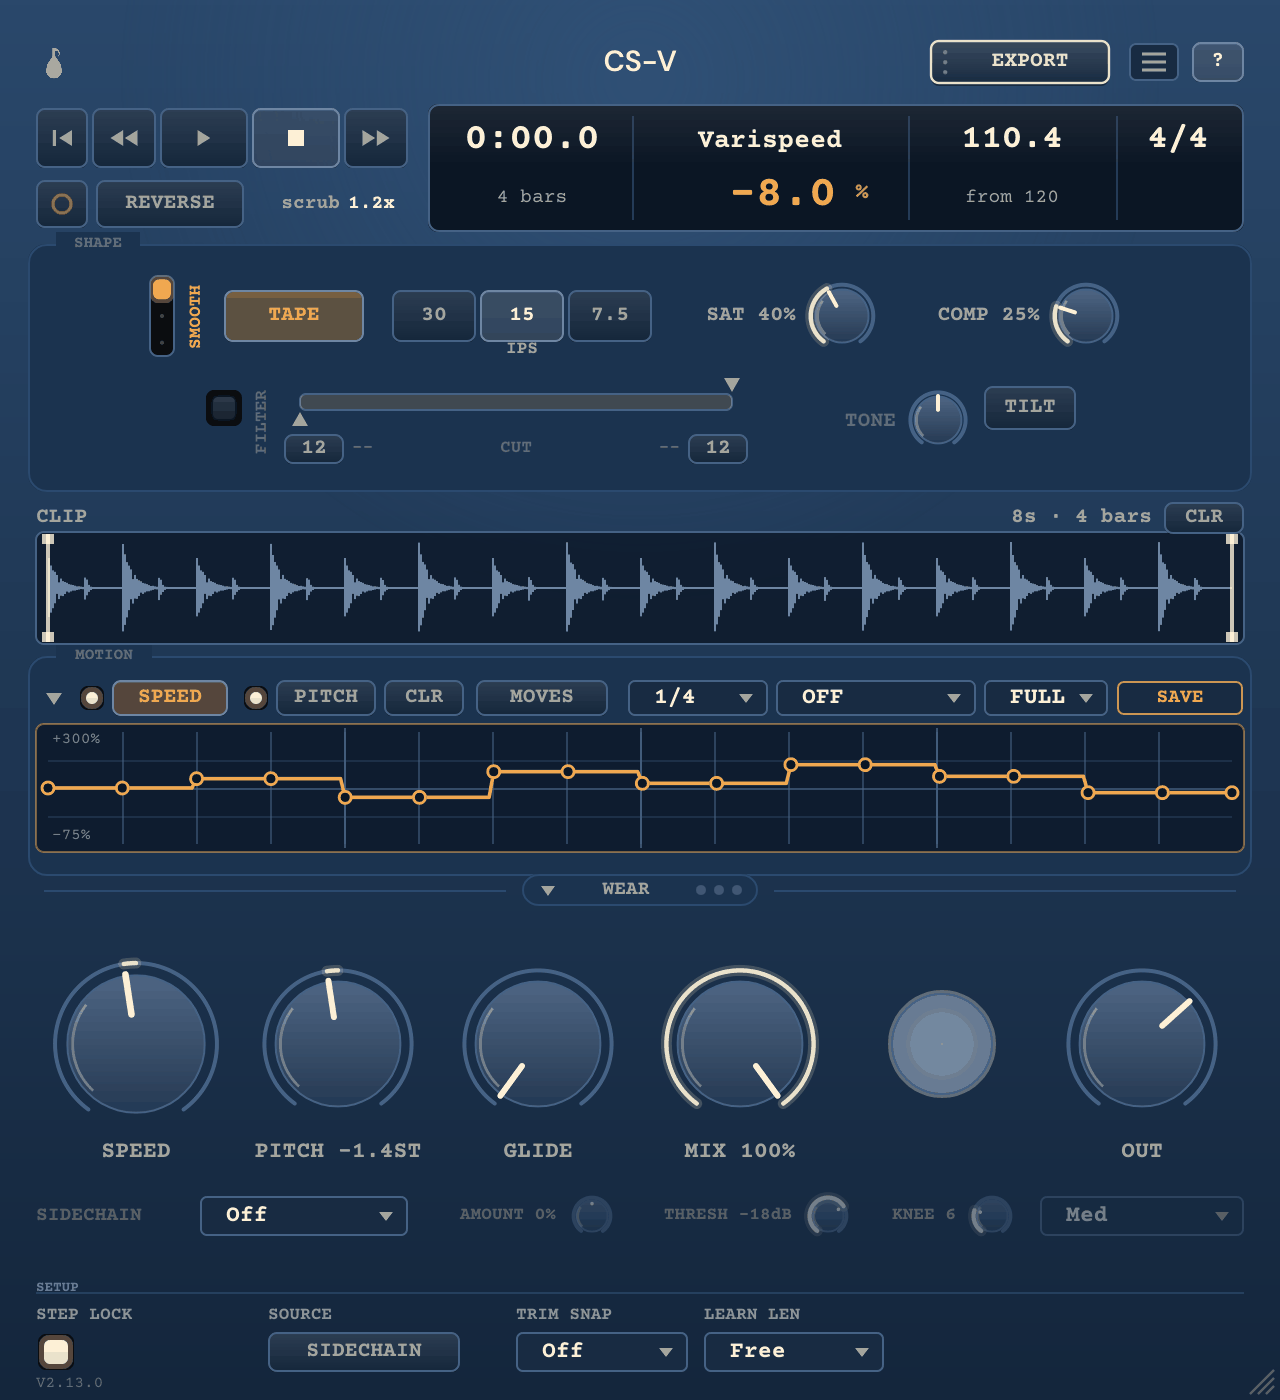The height and width of the screenshot is (1400, 1280).
Task: Click the low cut slope value 12
Action: 314,449
